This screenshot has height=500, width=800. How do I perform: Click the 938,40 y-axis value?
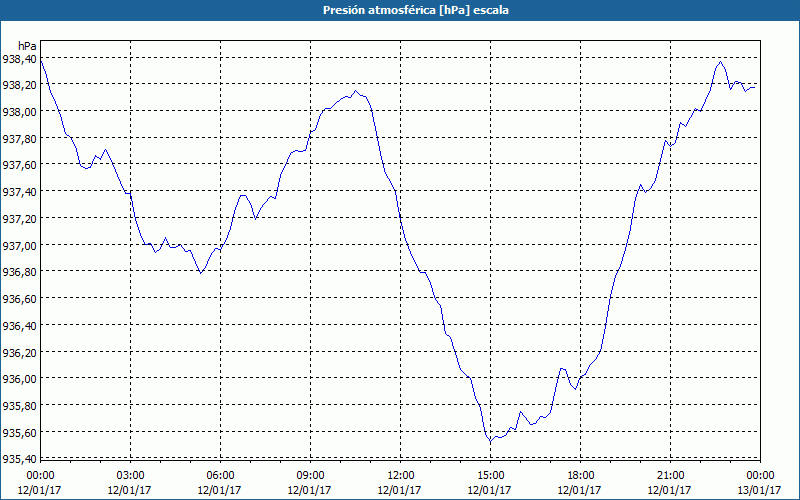[19, 59]
